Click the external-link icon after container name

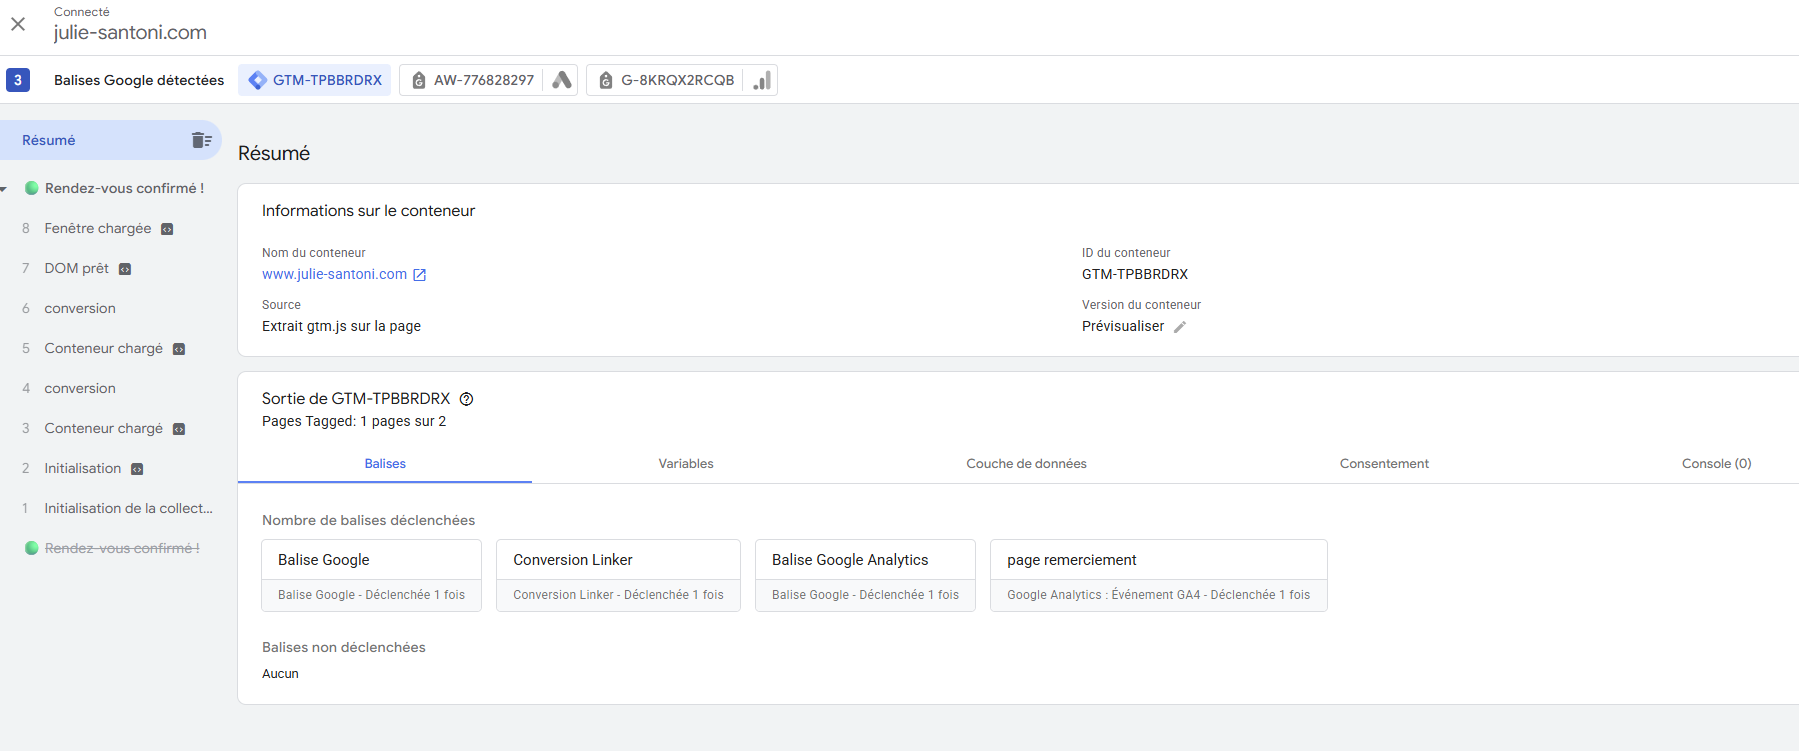[420, 275]
